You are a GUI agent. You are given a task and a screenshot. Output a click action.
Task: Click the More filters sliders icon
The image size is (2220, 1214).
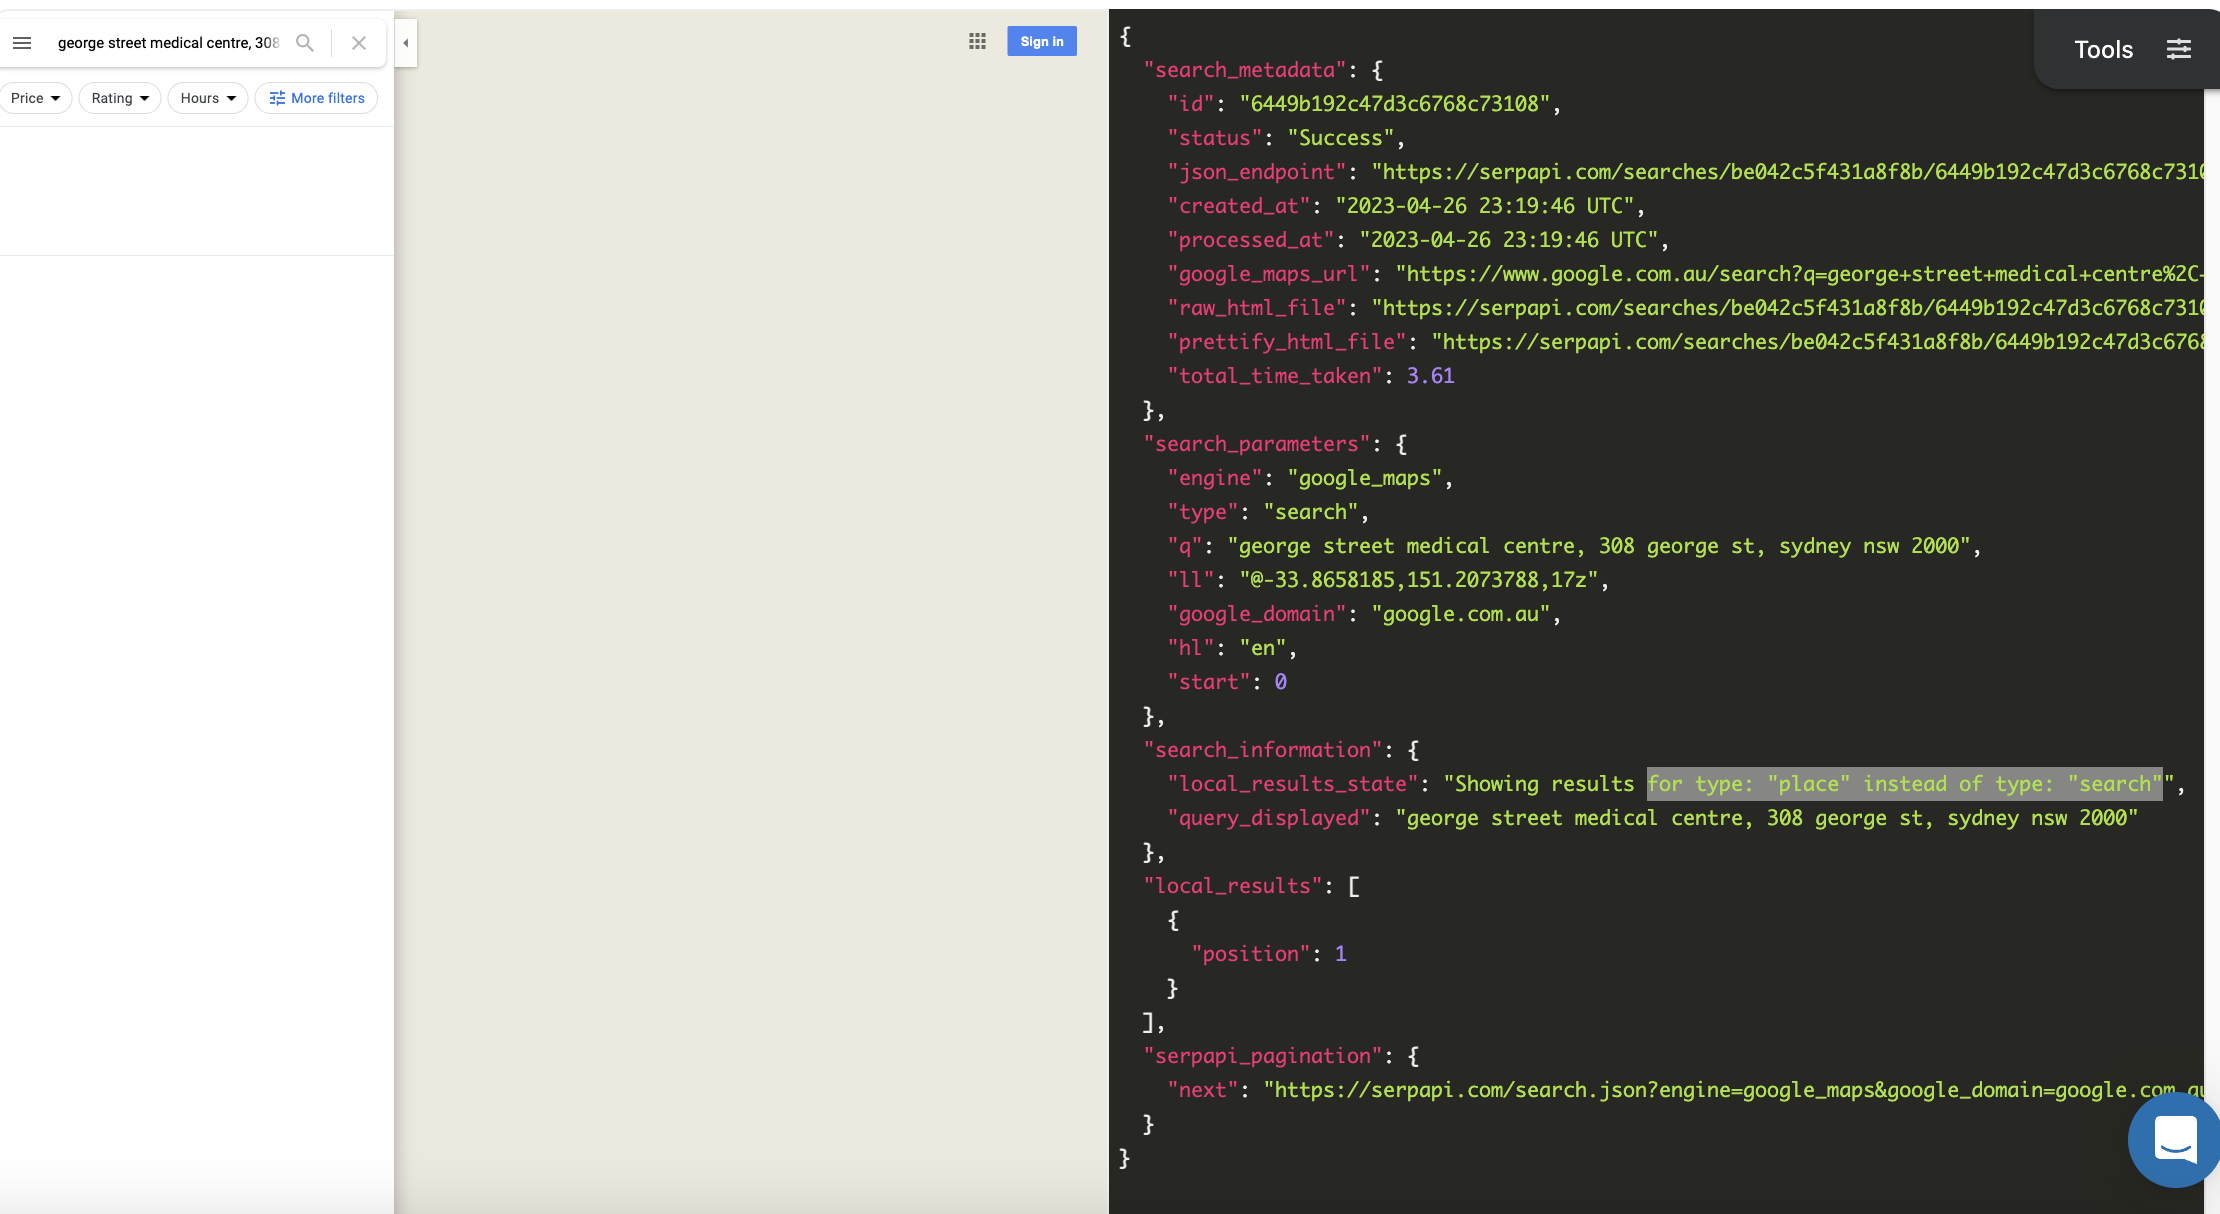[x=277, y=97]
